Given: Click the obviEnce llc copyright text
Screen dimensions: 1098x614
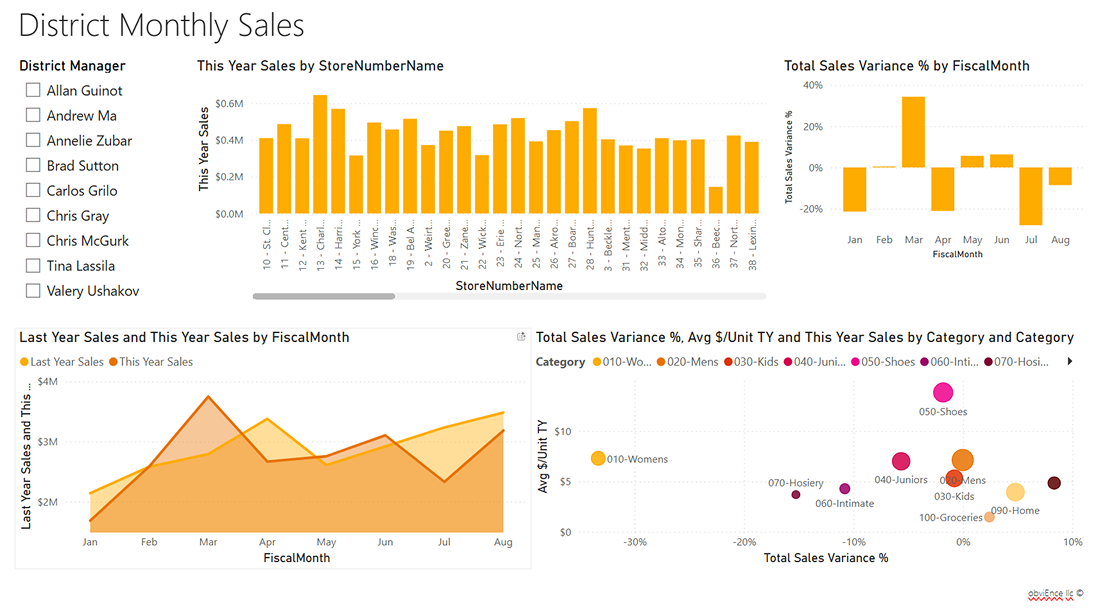Looking at the screenshot, I should pos(1055,593).
